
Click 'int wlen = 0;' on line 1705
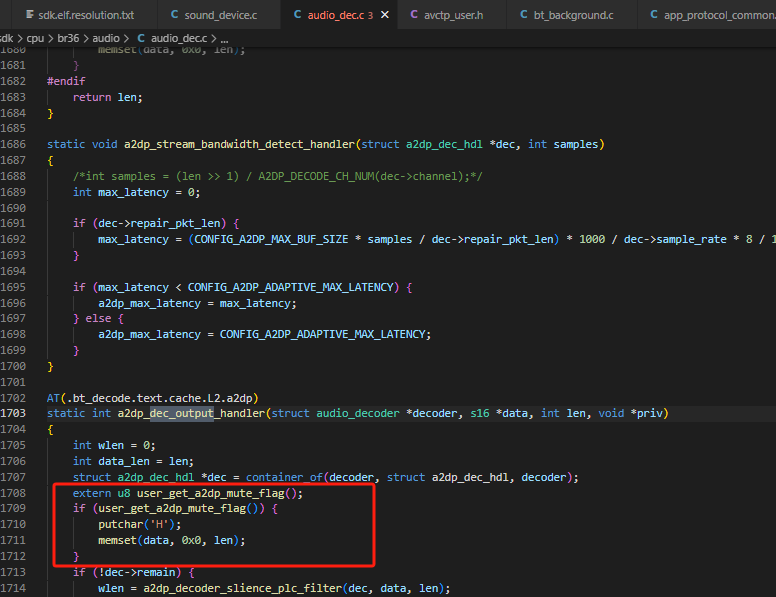pyautogui.click(x=114, y=446)
